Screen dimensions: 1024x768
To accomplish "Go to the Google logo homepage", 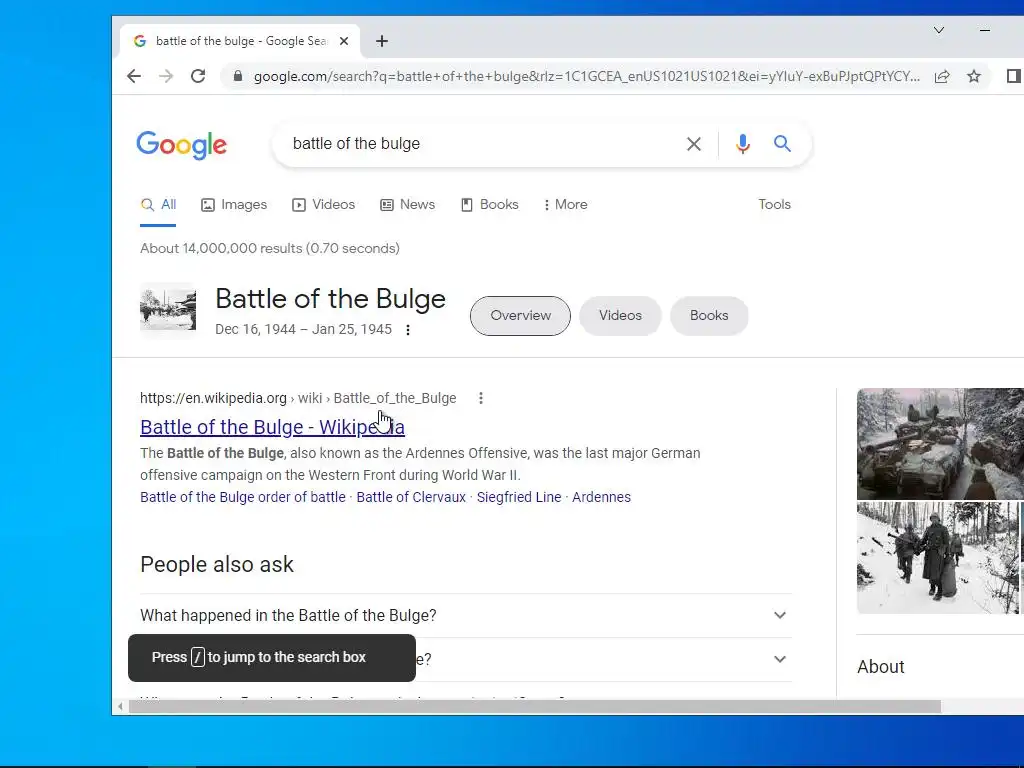I will coord(182,145).
